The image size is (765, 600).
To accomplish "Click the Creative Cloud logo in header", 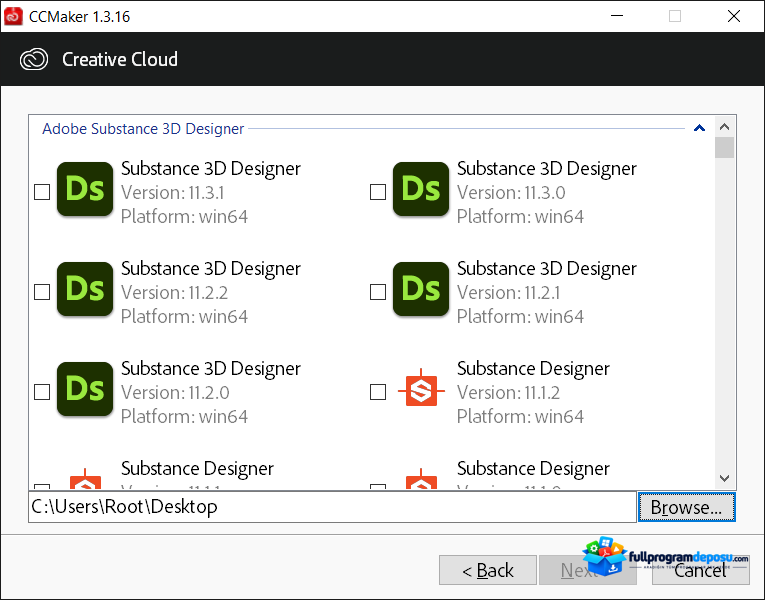I will [x=34, y=60].
